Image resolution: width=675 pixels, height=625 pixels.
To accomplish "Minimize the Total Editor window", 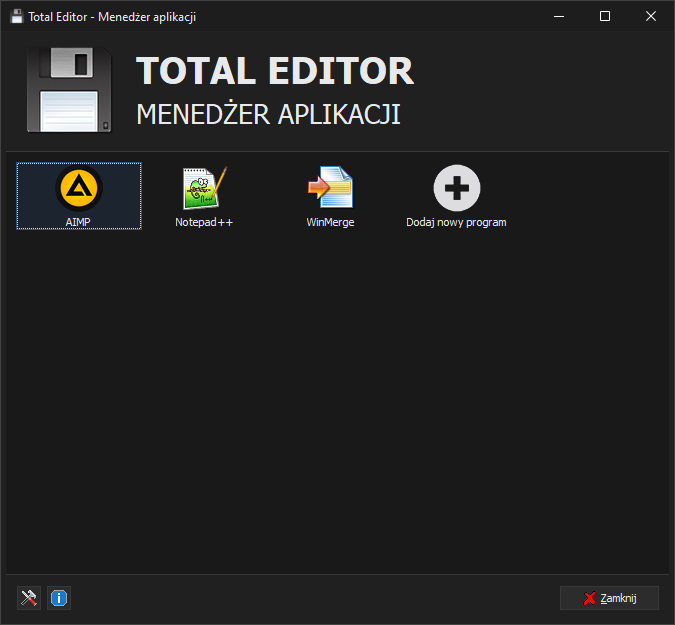I will [559, 16].
